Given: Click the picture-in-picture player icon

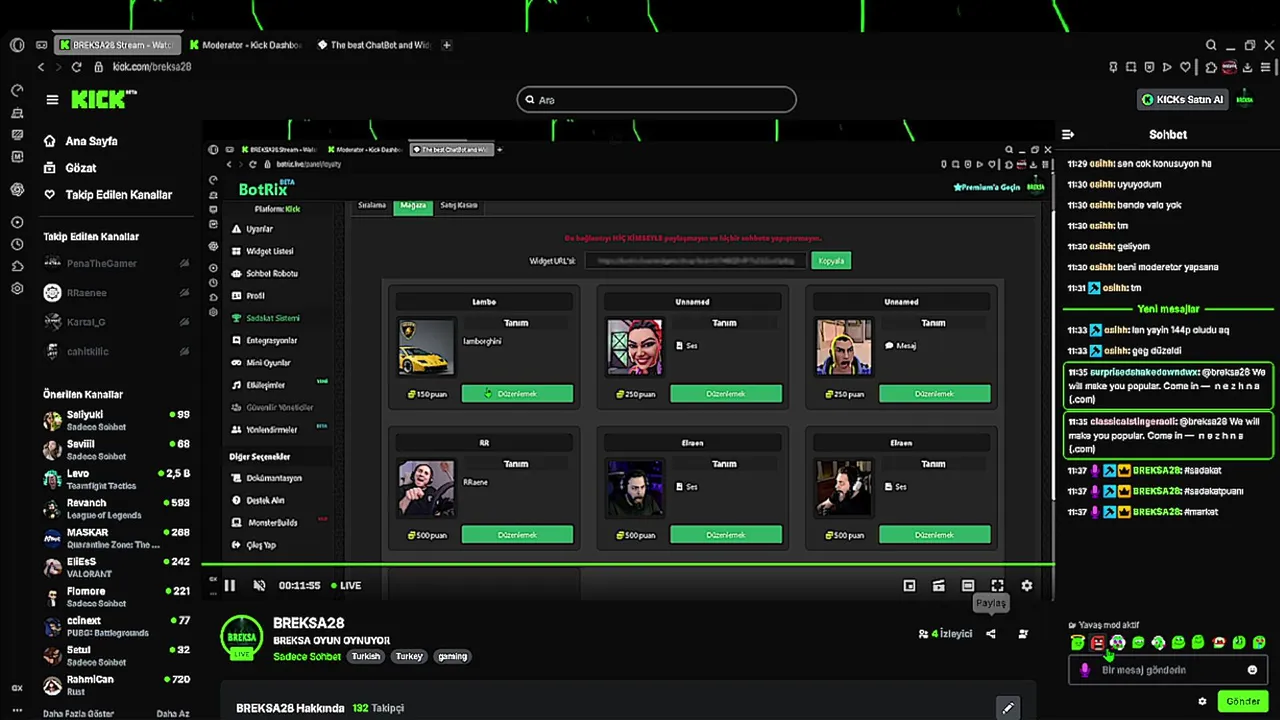Looking at the screenshot, I should 909,586.
